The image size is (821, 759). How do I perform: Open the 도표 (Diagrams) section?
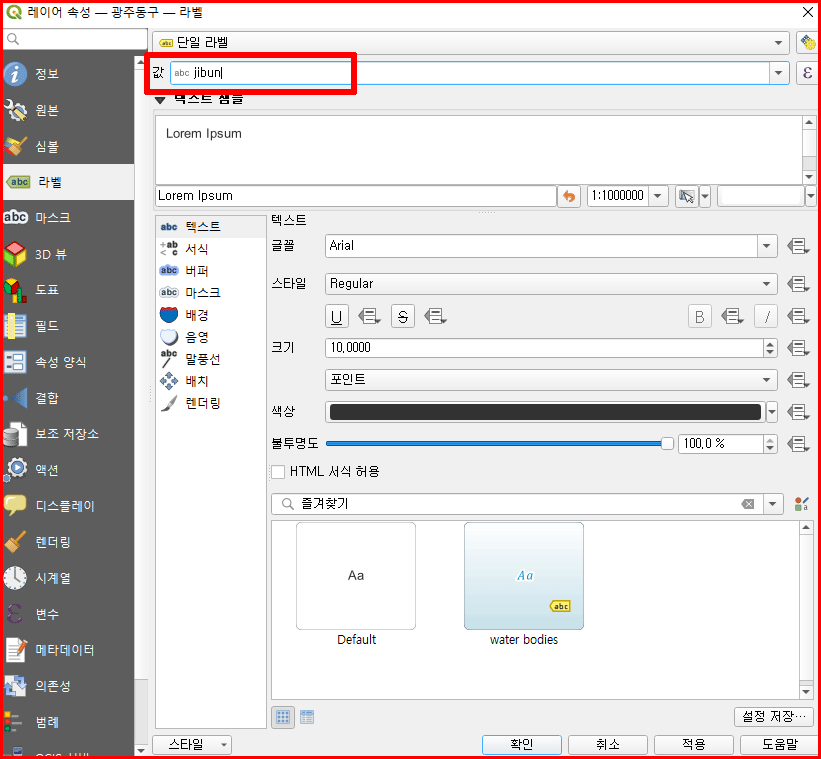coord(68,290)
